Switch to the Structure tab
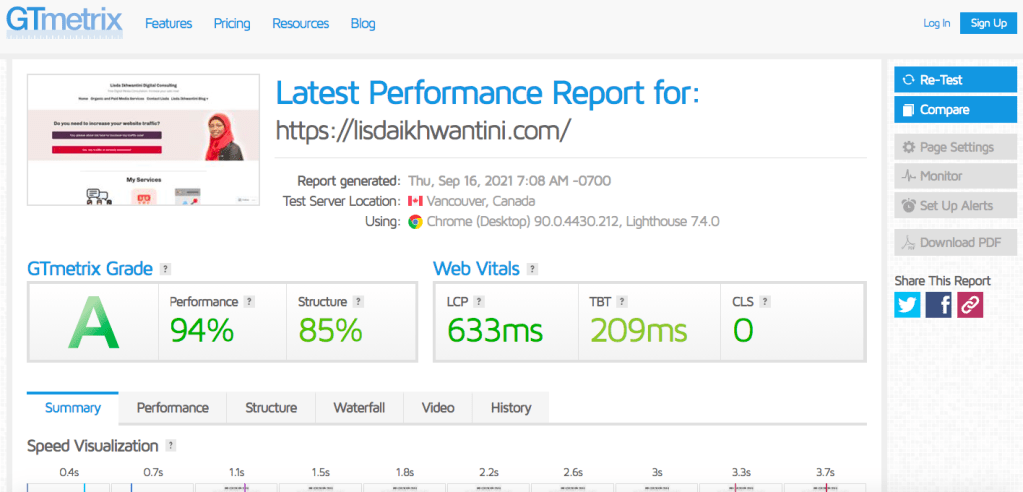 point(271,408)
